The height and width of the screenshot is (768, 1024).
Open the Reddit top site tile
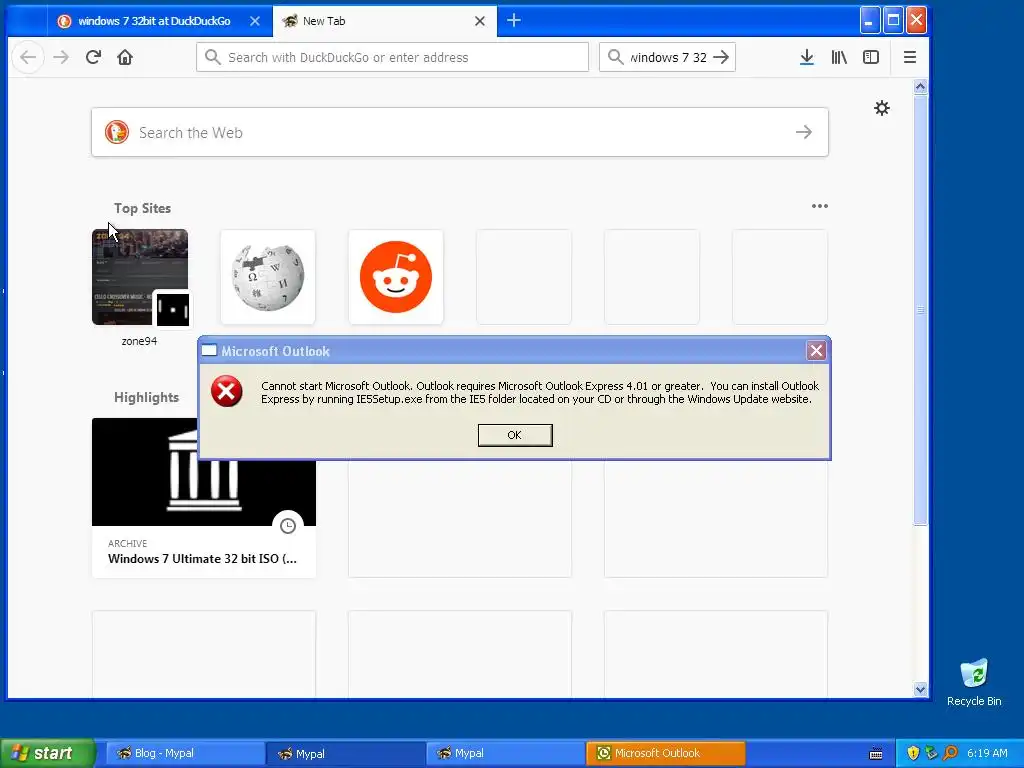tap(396, 277)
